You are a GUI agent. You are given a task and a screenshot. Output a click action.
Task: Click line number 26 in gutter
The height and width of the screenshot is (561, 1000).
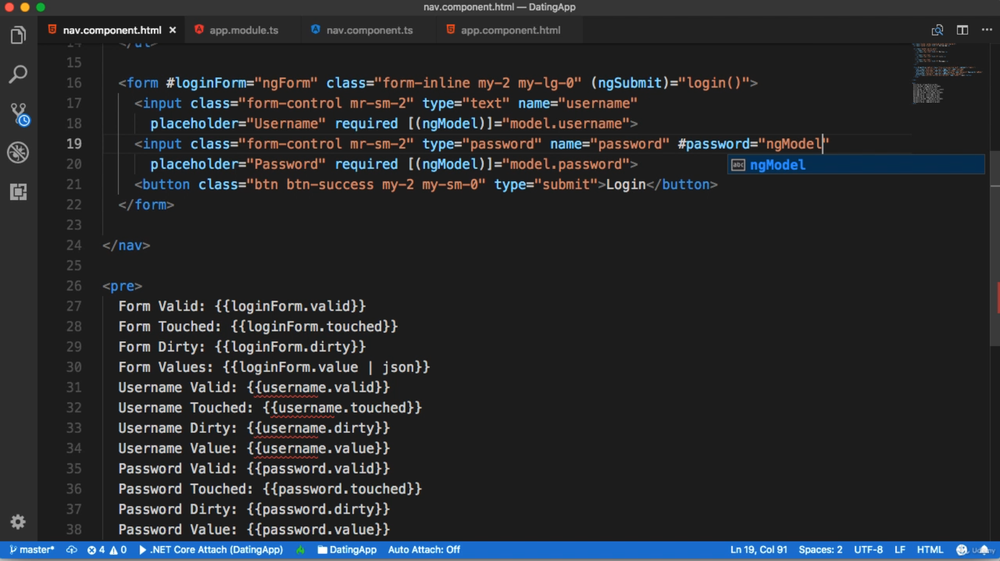tap(74, 286)
